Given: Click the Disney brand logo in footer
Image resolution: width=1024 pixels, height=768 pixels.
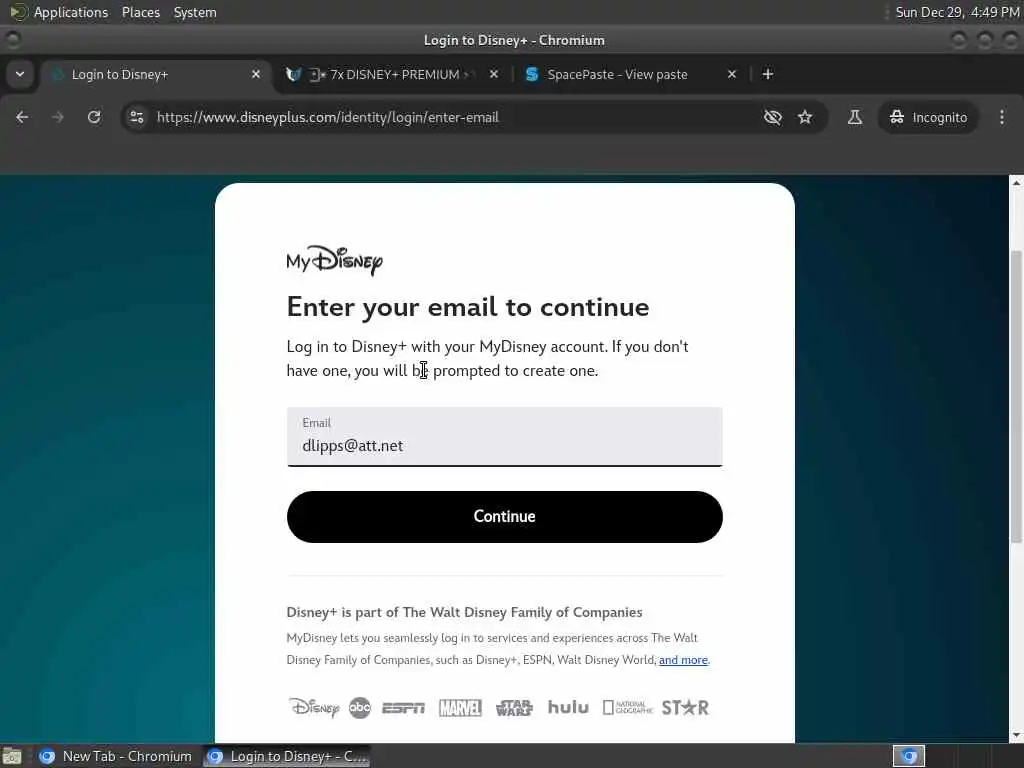Looking at the screenshot, I should point(314,707).
